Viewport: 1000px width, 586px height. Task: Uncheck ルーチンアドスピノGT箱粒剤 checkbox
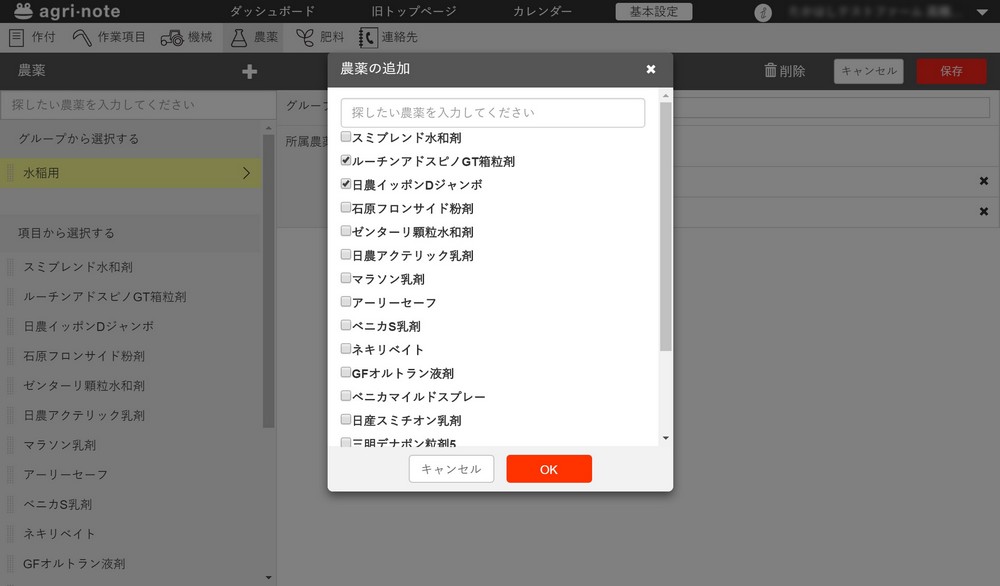tap(346, 161)
